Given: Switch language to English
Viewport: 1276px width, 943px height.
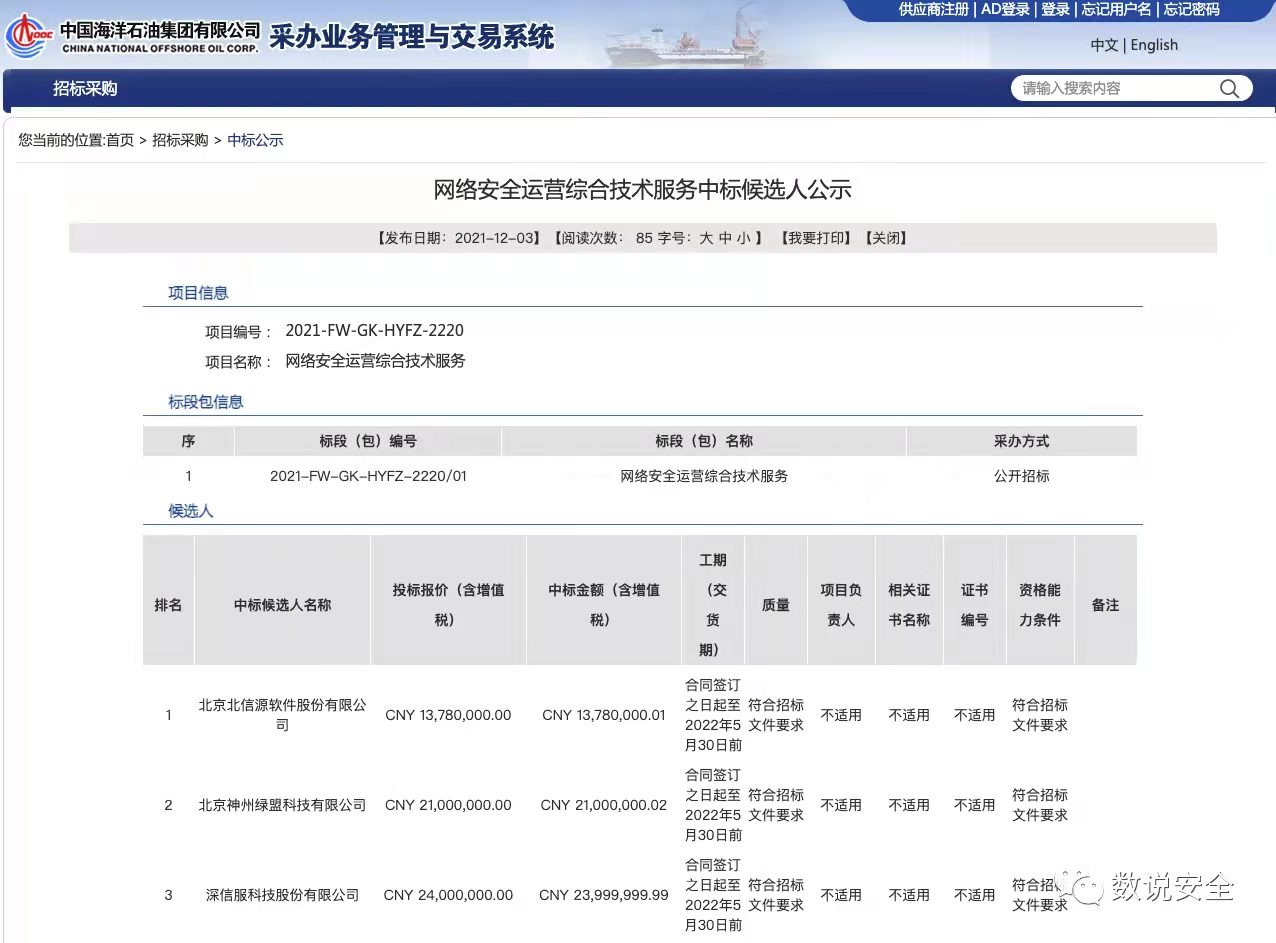Looking at the screenshot, I should click(x=1154, y=45).
